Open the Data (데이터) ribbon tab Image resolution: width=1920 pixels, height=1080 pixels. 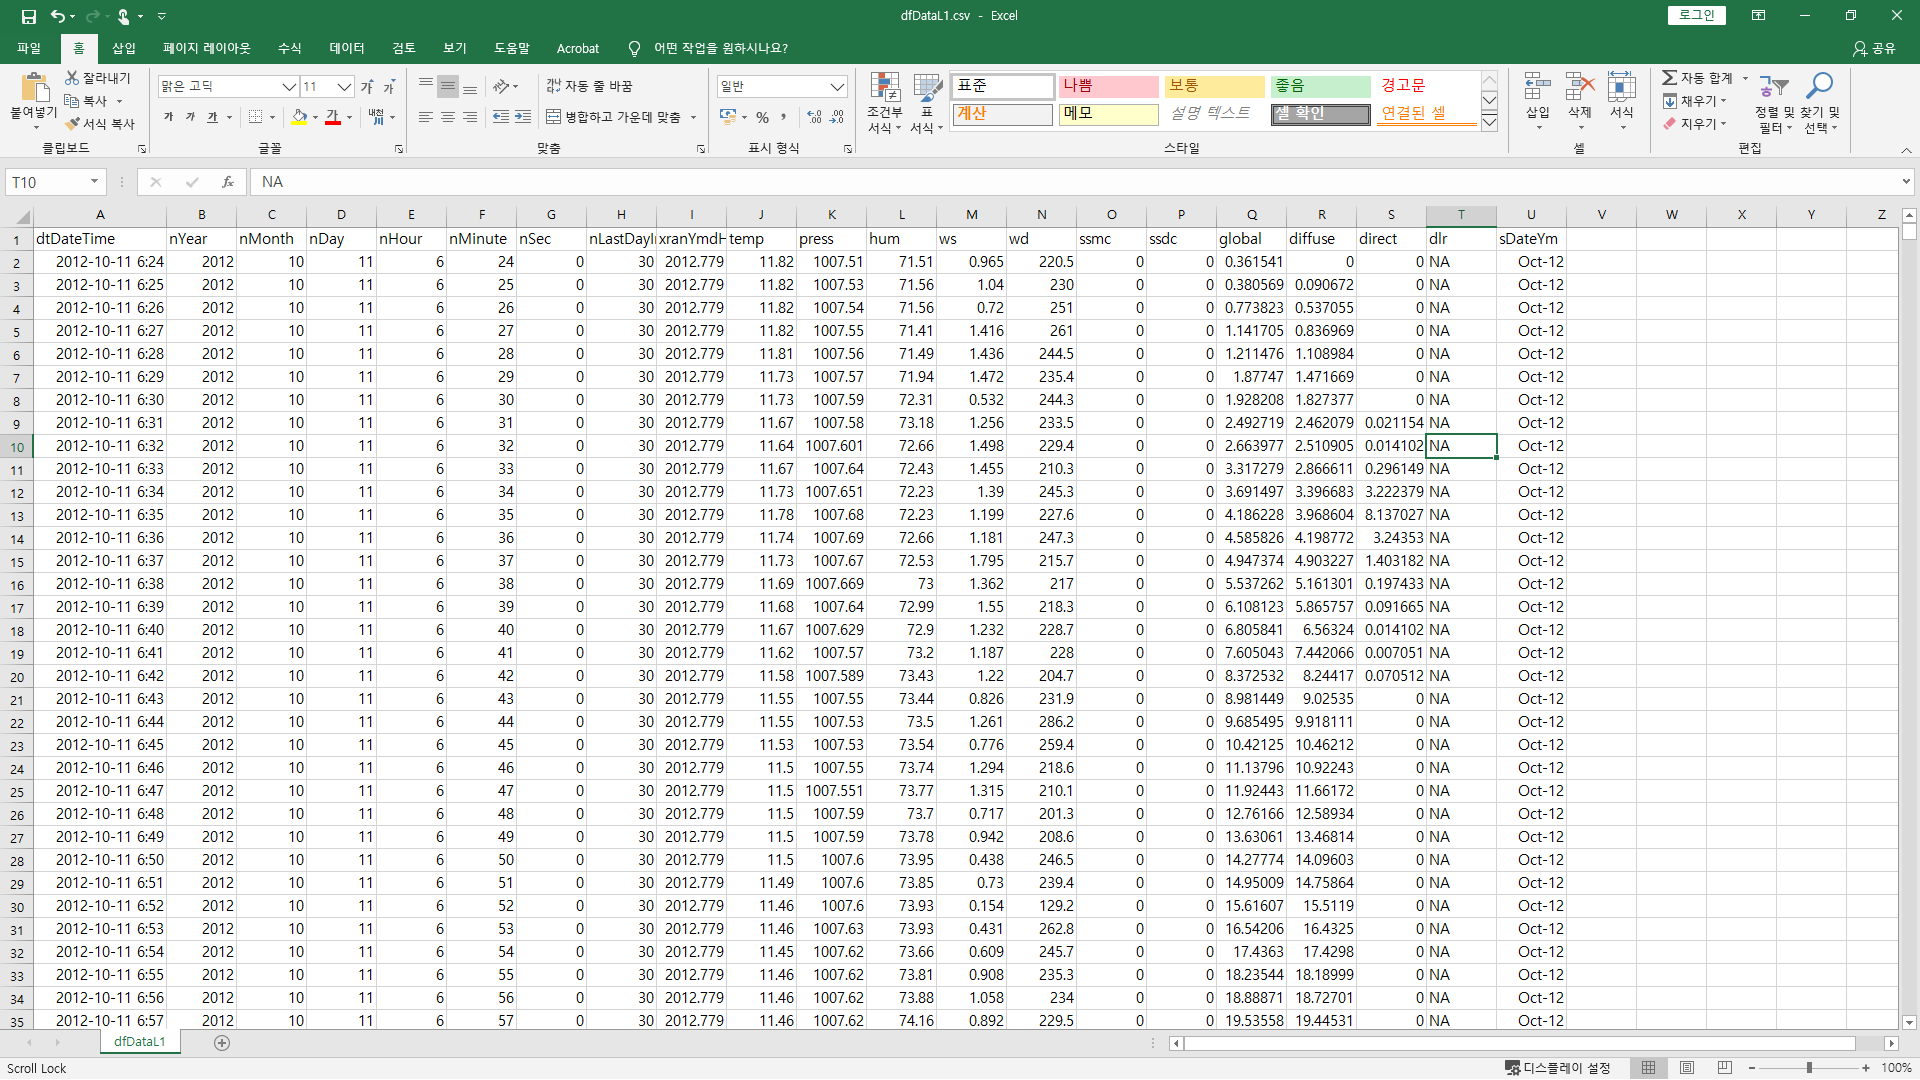point(346,48)
